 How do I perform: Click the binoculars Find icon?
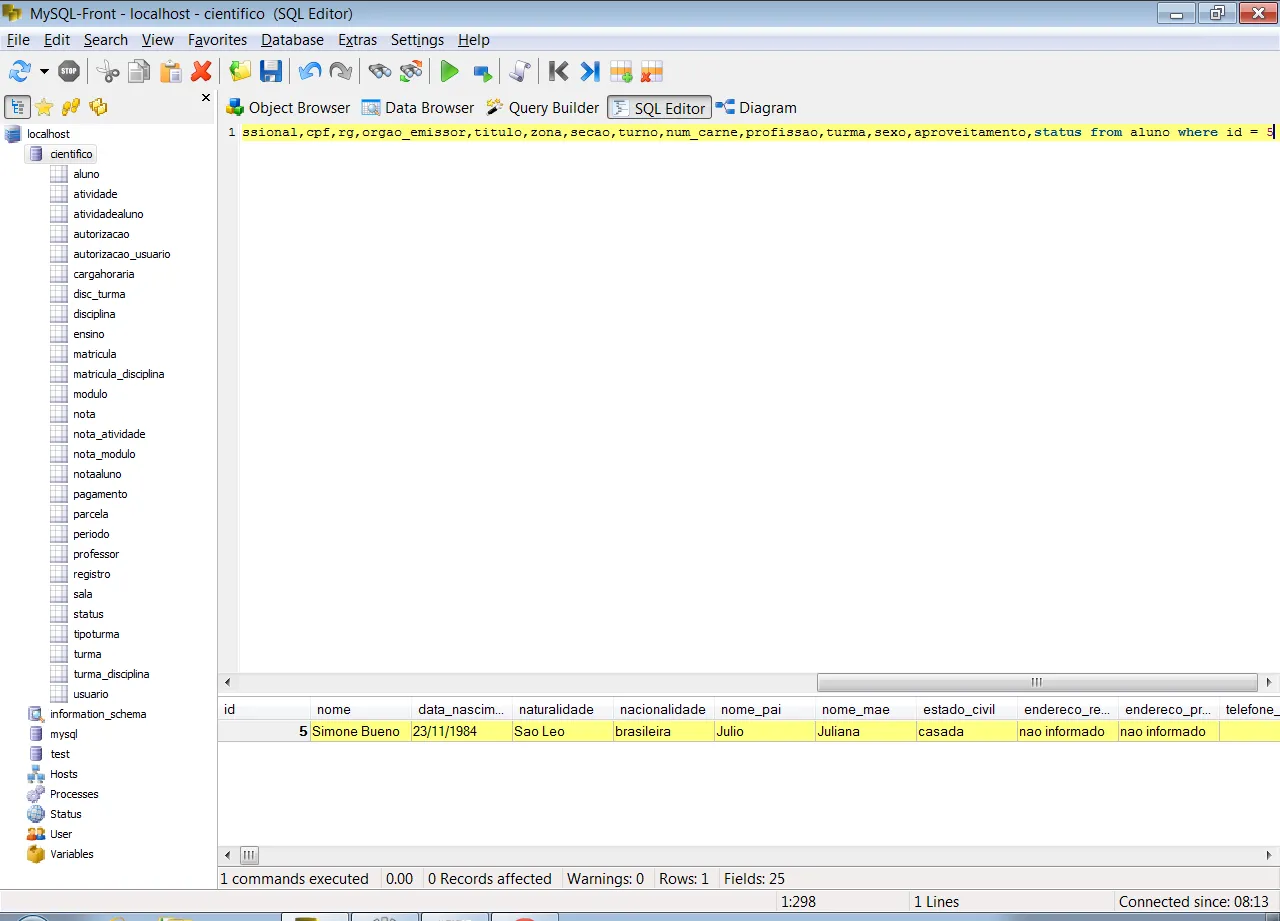(379, 71)
